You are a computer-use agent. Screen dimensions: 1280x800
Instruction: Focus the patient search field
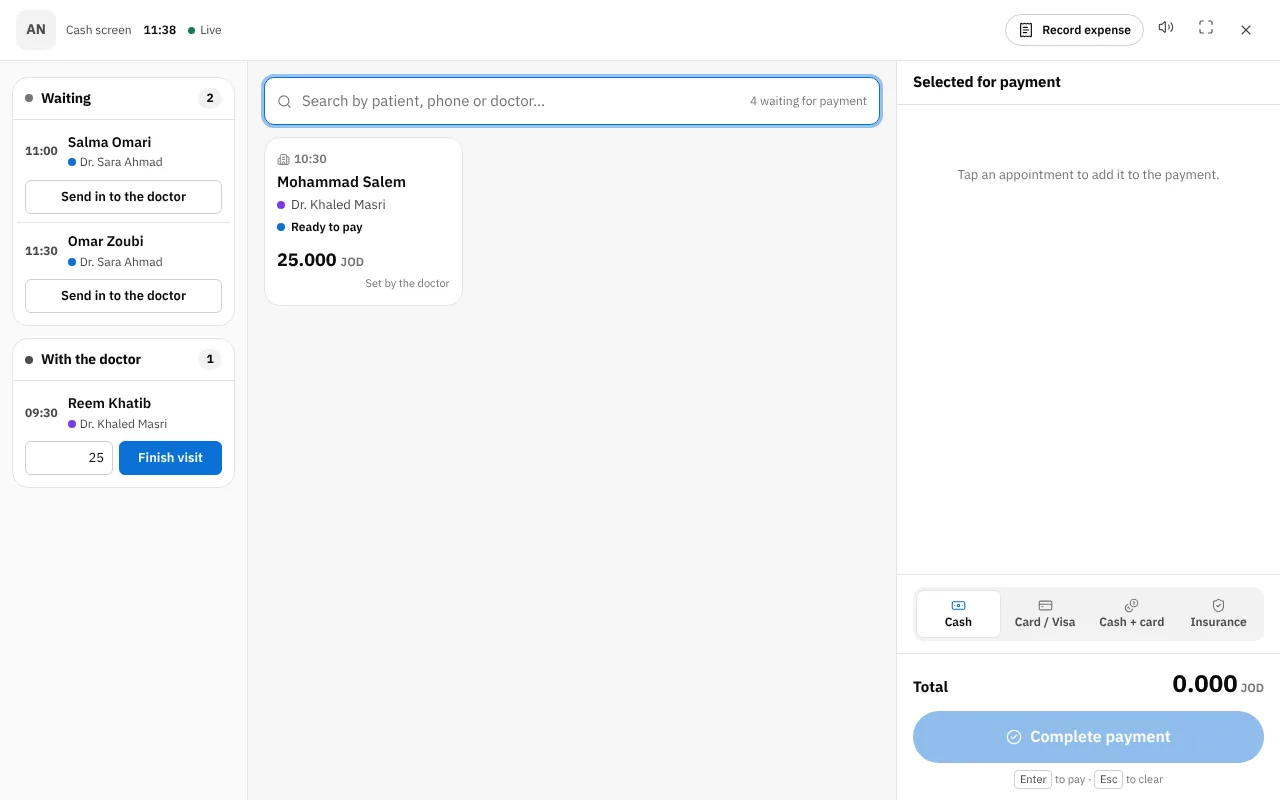[572, 101]
